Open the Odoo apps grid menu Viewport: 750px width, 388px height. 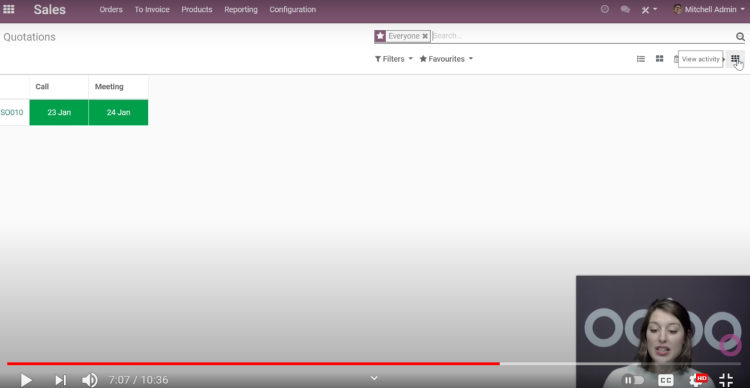[x=9, y=9]
